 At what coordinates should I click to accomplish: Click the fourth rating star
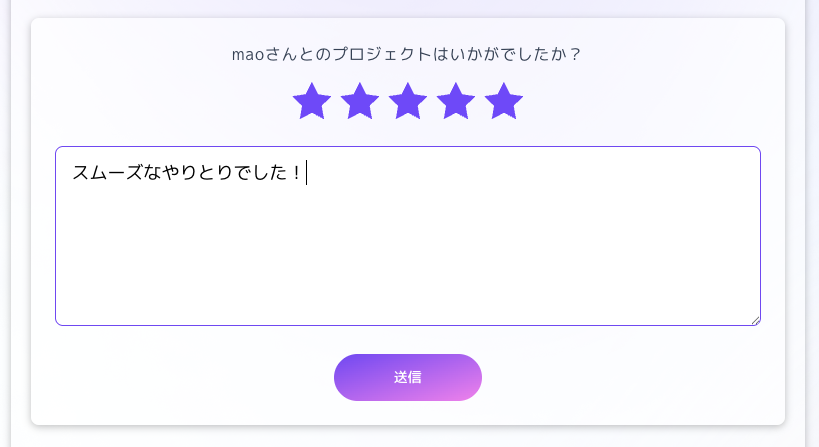tap(456, 102)
